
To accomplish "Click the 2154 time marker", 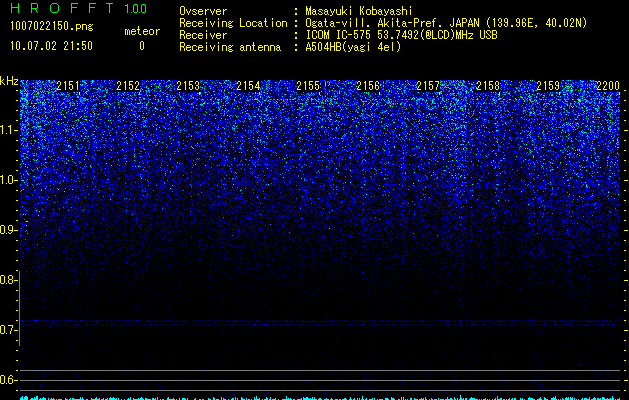I will tap(248, 85).
